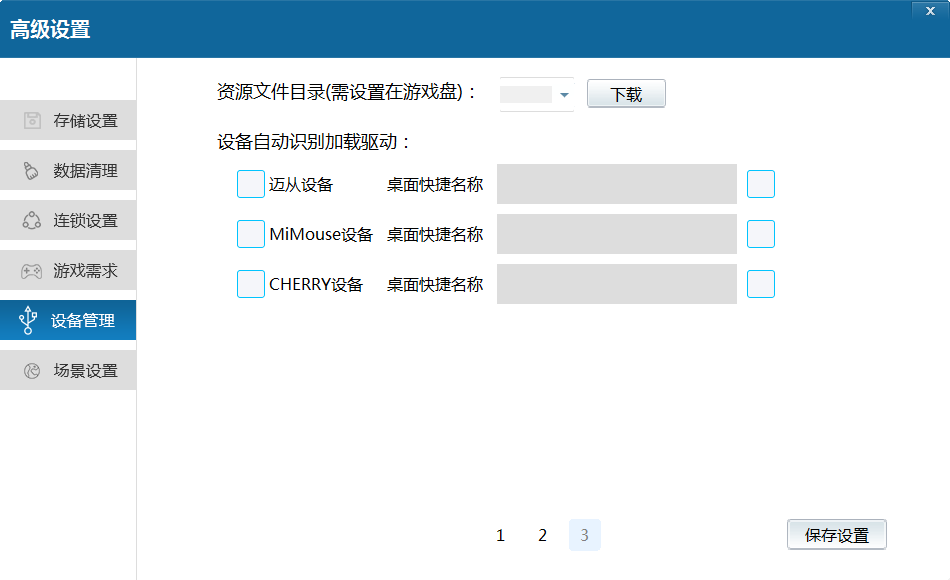This screenshot has height=580, width=950.
Task: Open page 2 of settings
Action: [x=542, y=535]
